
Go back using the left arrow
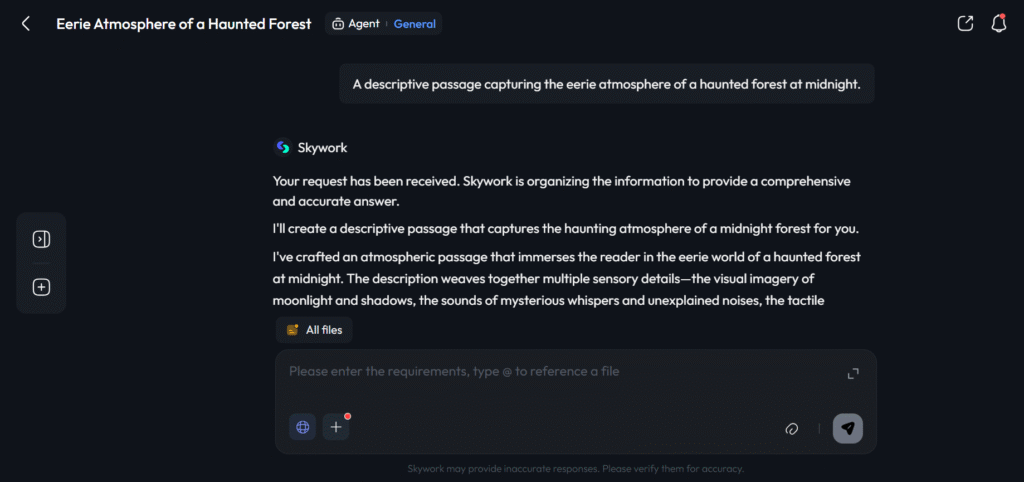click(x=26, y=24)
